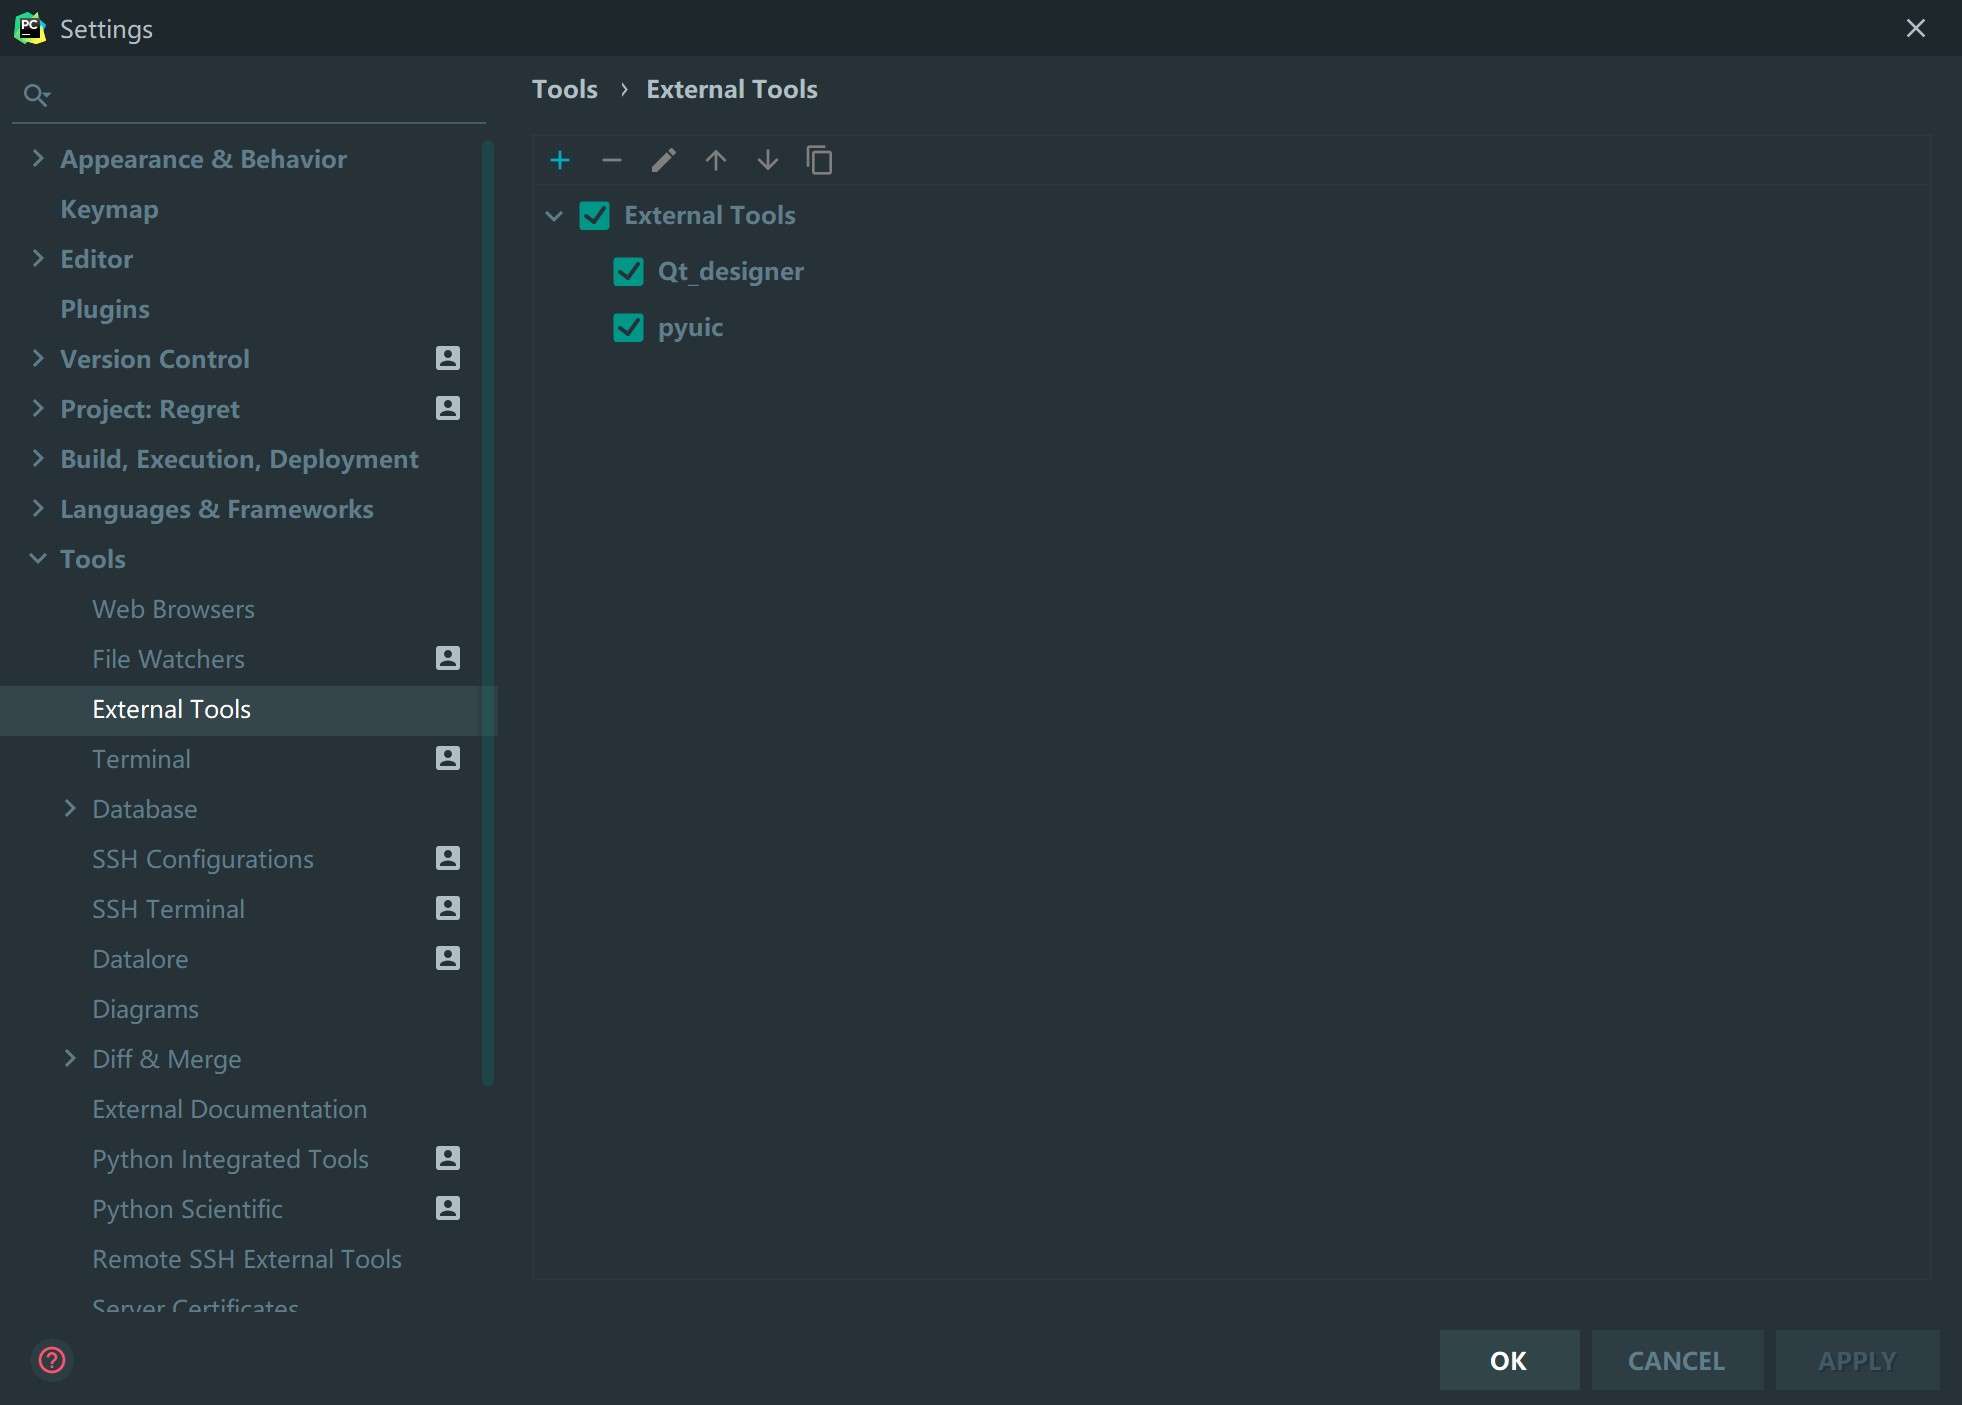Select Web Browsers under Tools
This screenshot has height=1405, width=1962.
[173, 609]
